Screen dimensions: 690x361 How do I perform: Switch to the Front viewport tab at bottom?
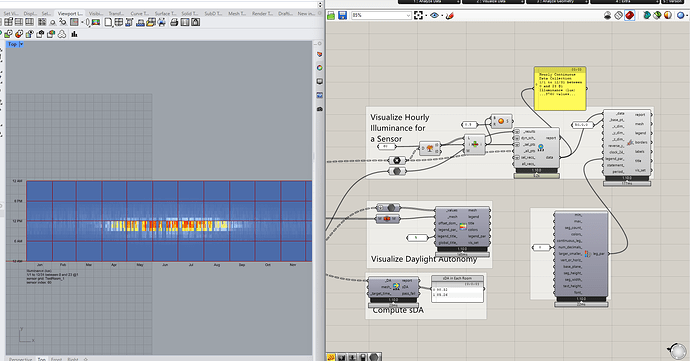tap(56, 359)
